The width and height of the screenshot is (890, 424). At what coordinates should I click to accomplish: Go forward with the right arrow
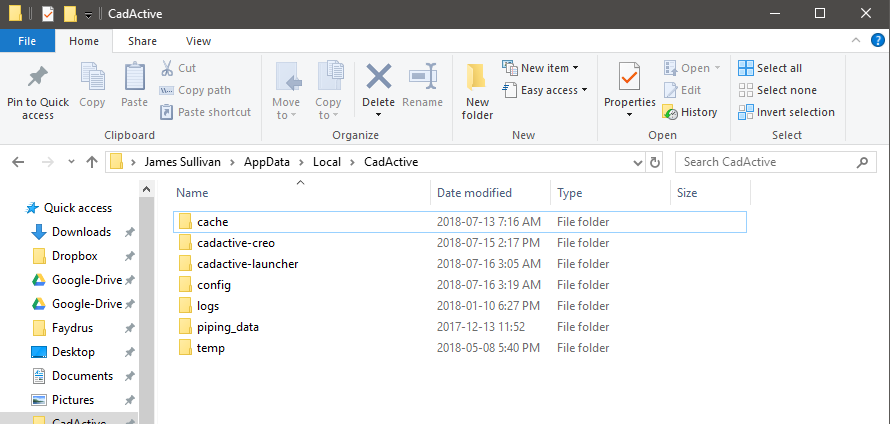[x=48, y=162]
